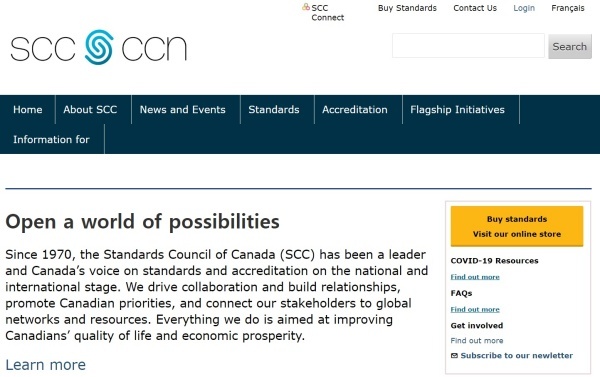This screenshot has height=377, width=600.
Task: Open the Standards navigation item
Action: point(274,109)
